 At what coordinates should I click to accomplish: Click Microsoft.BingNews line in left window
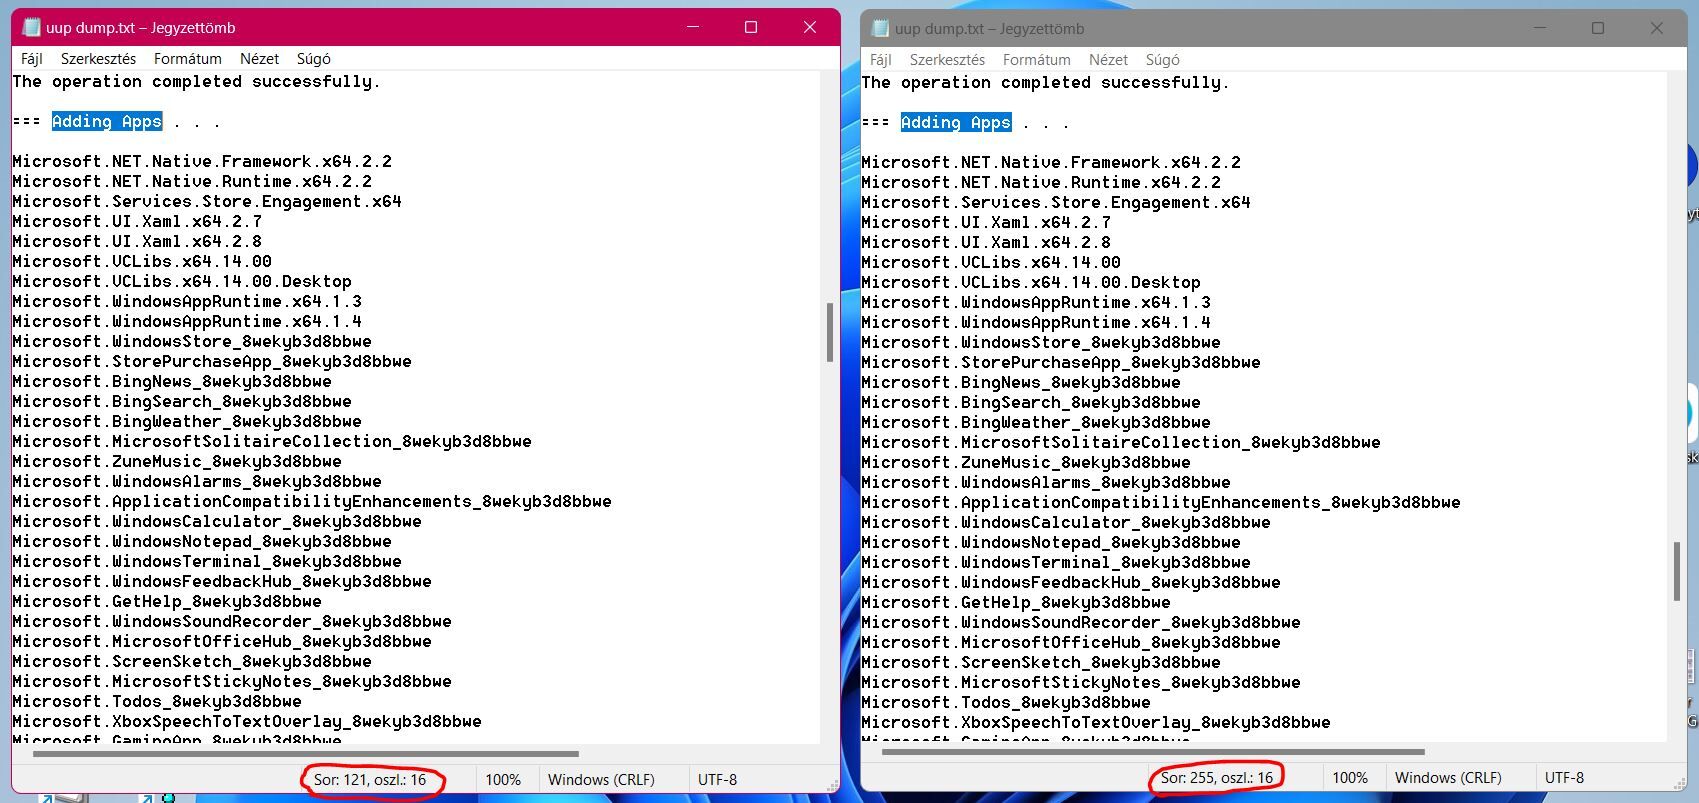coord(172,381)
